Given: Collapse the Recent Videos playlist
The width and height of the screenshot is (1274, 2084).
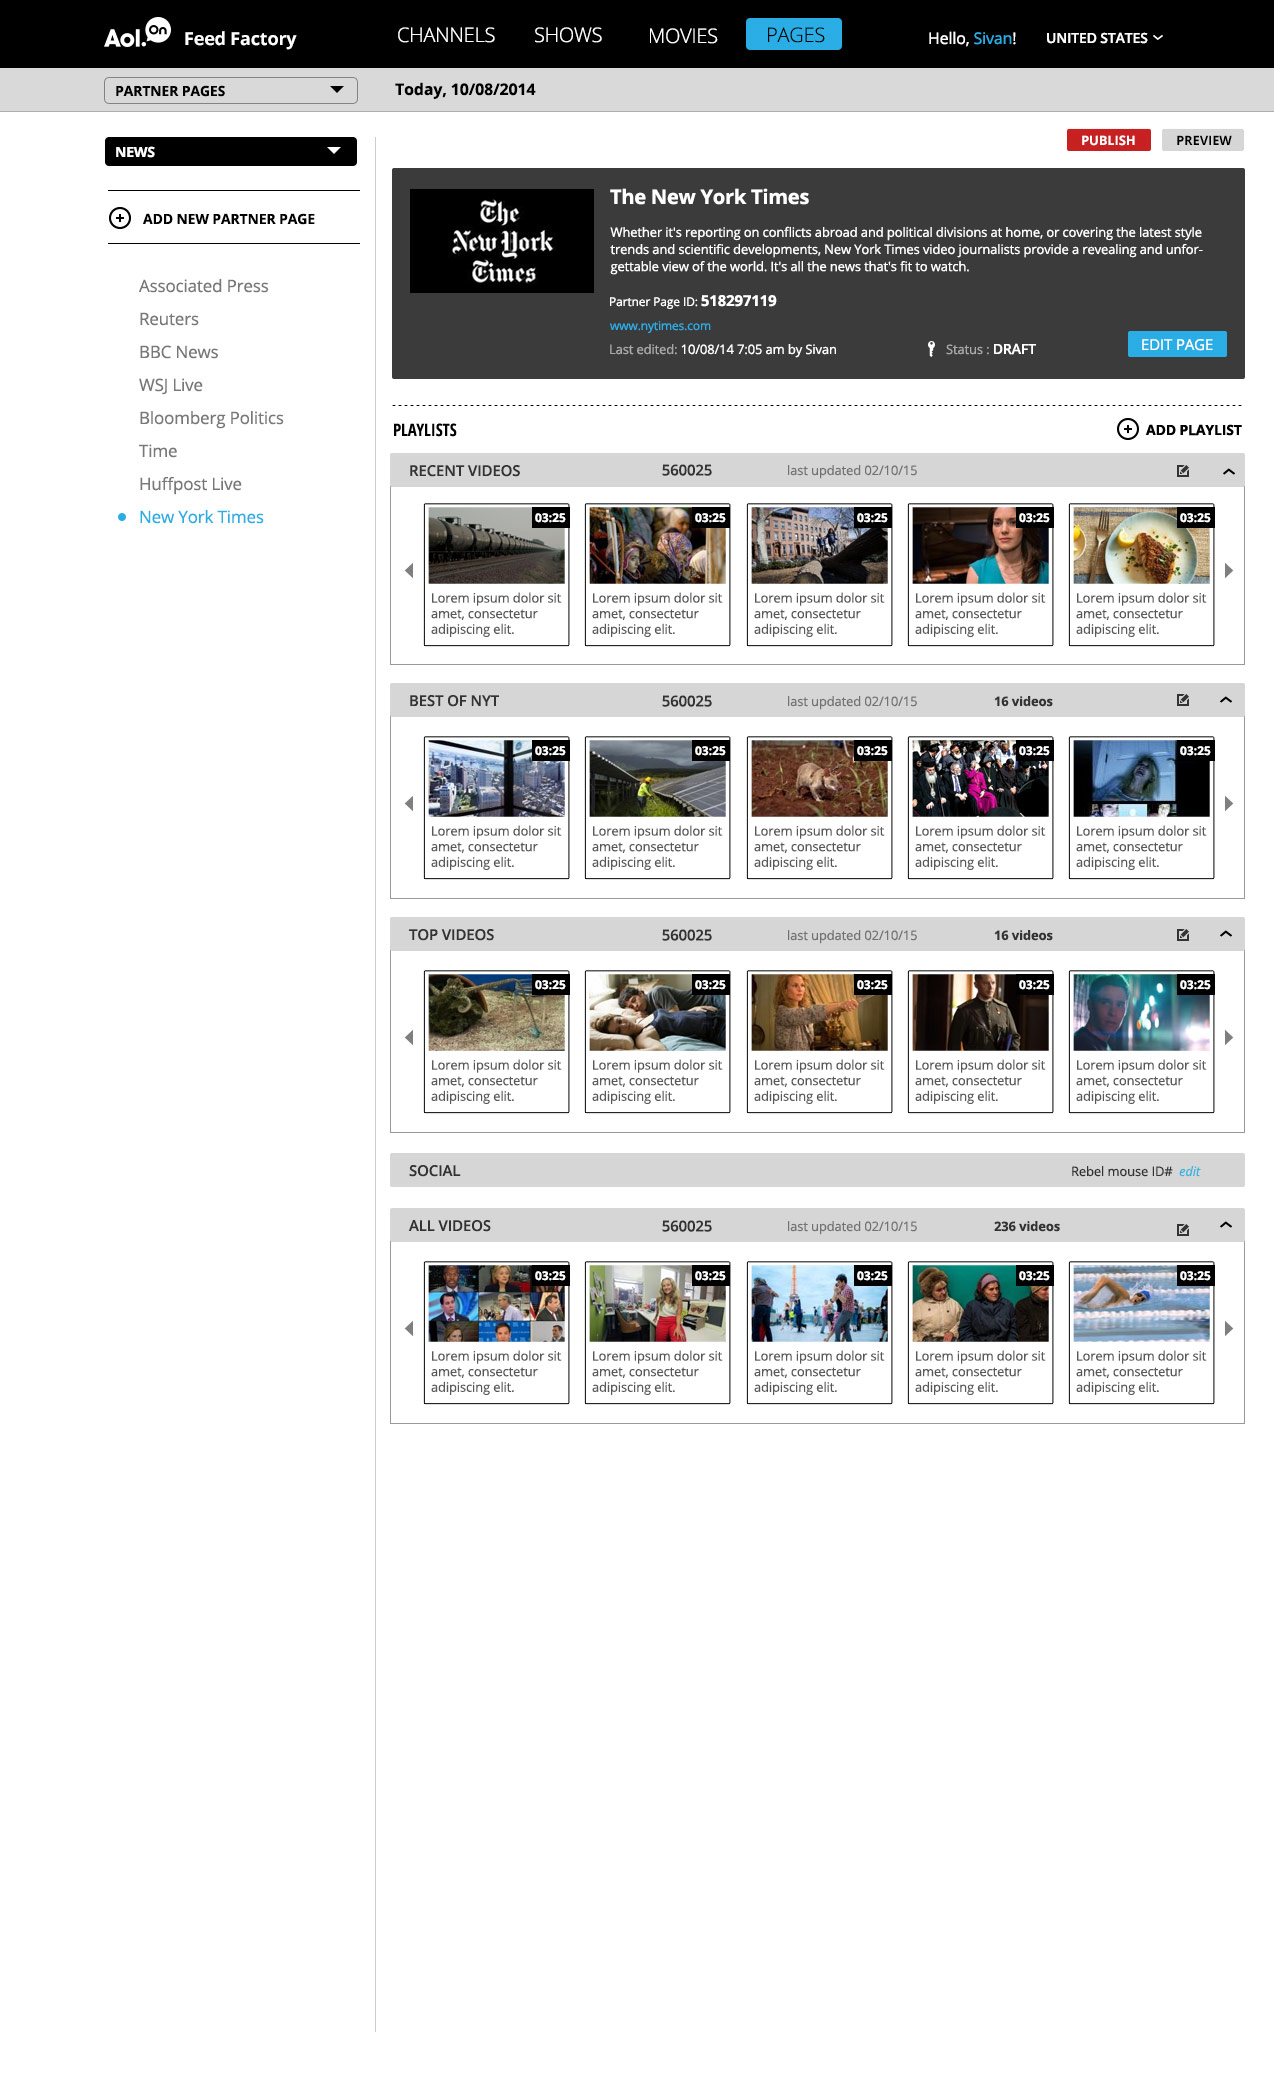Looking at the screenshot, I should click(1229, 471).
